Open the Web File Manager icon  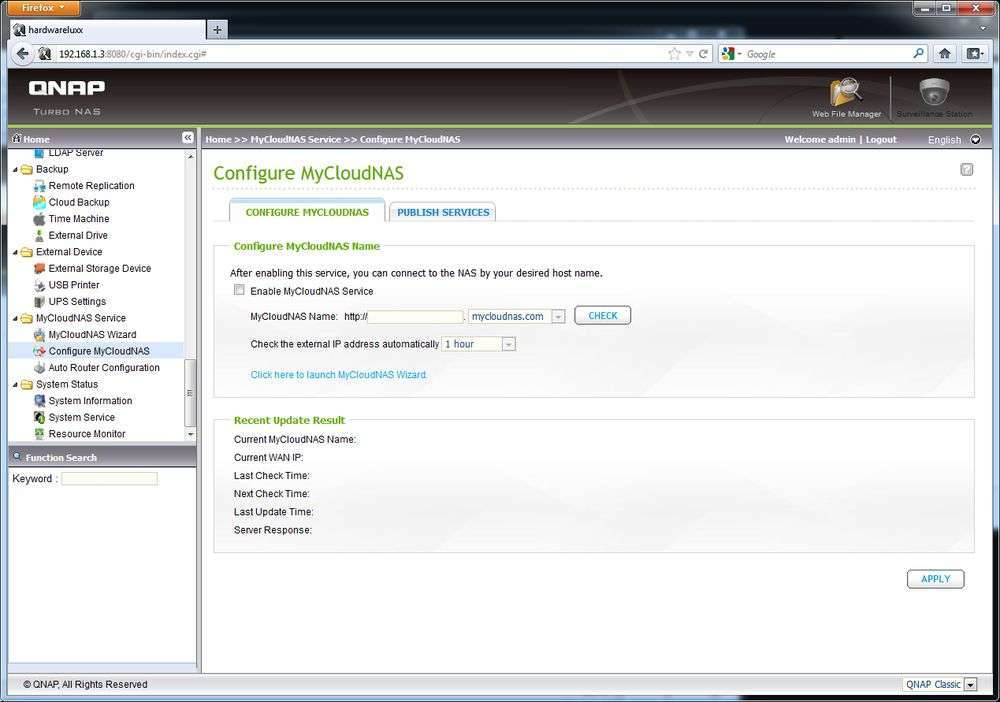(x=846, y=92)
